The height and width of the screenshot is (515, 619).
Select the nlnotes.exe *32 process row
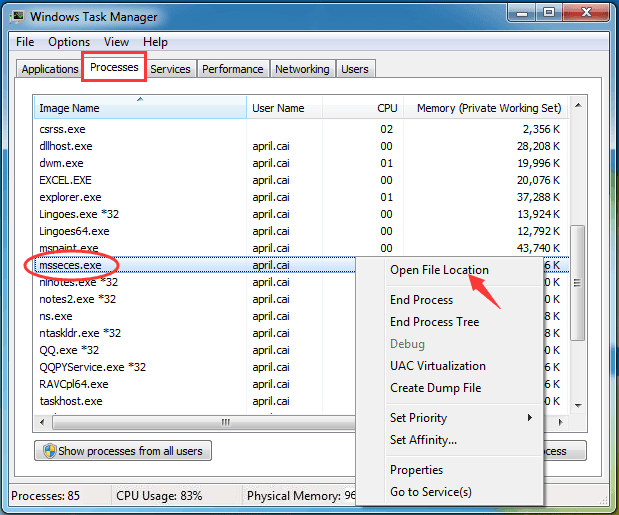click(195, 282)
